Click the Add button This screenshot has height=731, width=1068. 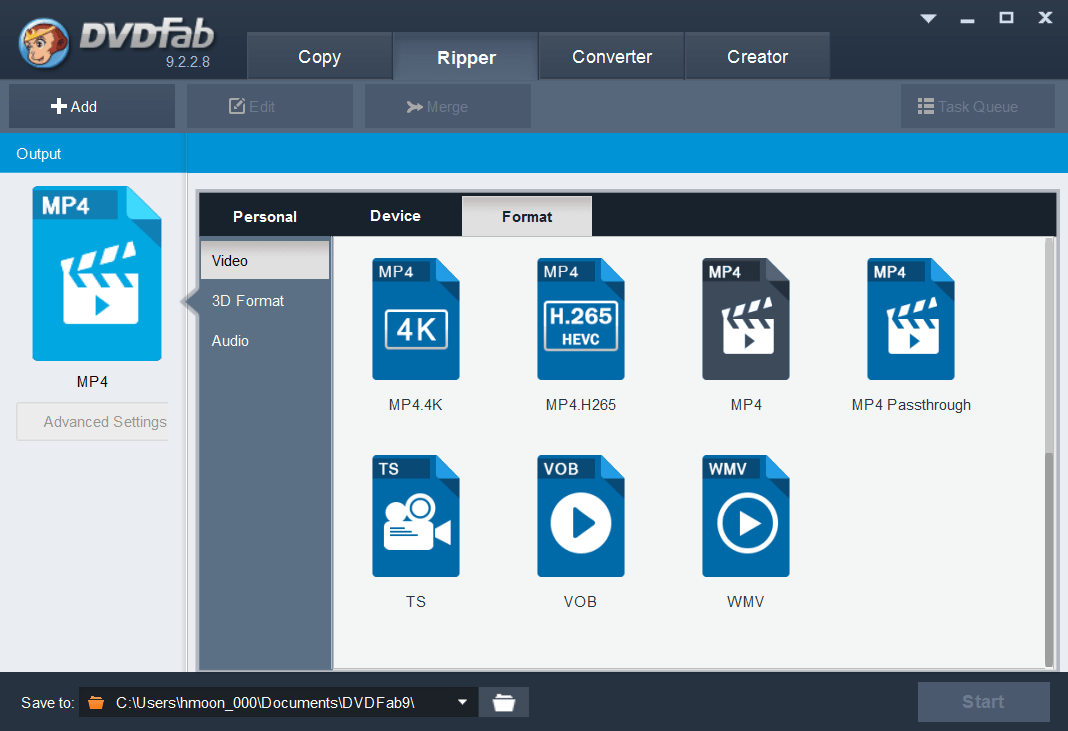tap(92, 106)
